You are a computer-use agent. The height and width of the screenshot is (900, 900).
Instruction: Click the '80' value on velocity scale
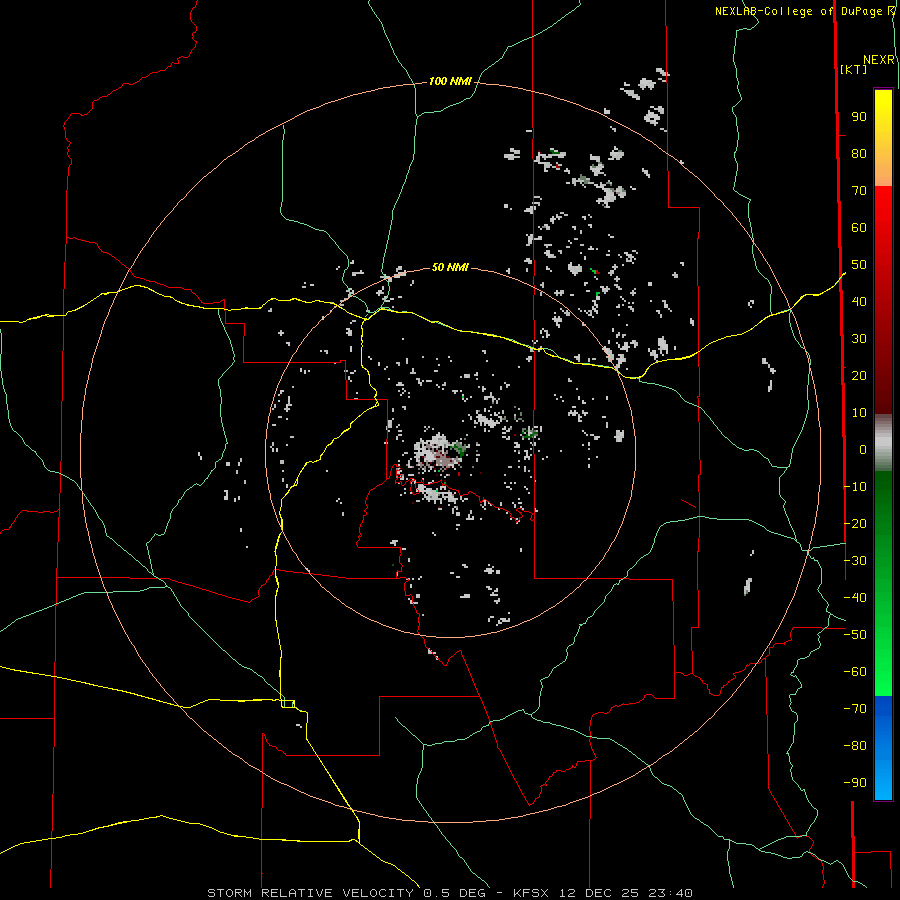[x=859, y=154]
